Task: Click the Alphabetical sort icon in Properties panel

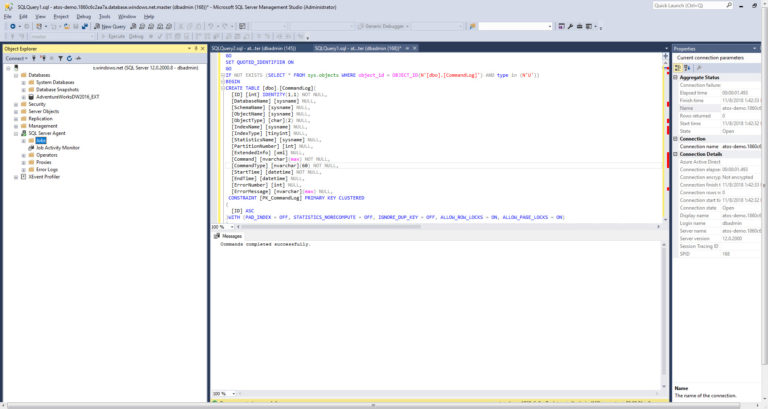Action: (687, 68)
